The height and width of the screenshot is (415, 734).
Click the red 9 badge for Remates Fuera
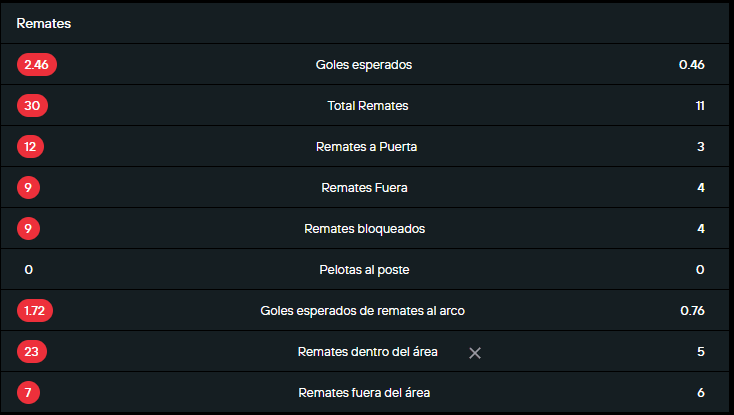[28, 188]
